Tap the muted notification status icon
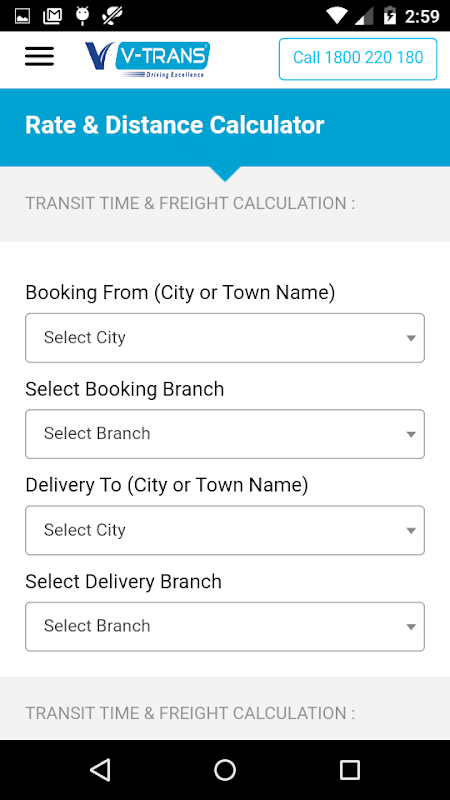The image size is (450, 800). pos(111,15)
